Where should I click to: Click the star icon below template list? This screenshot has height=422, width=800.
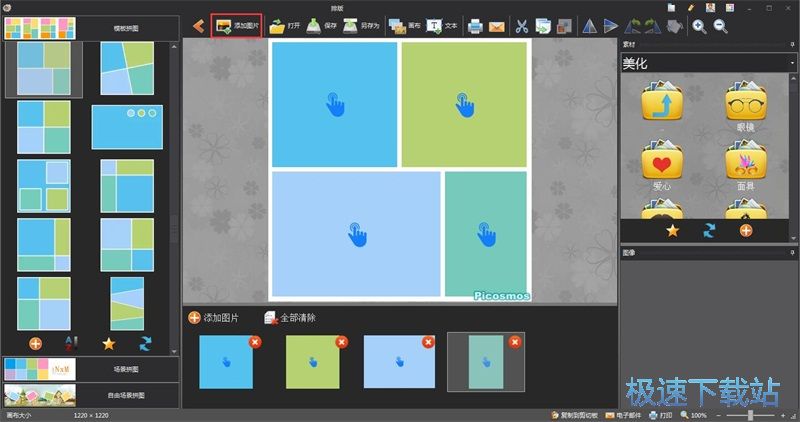click(x=108, y=343)
